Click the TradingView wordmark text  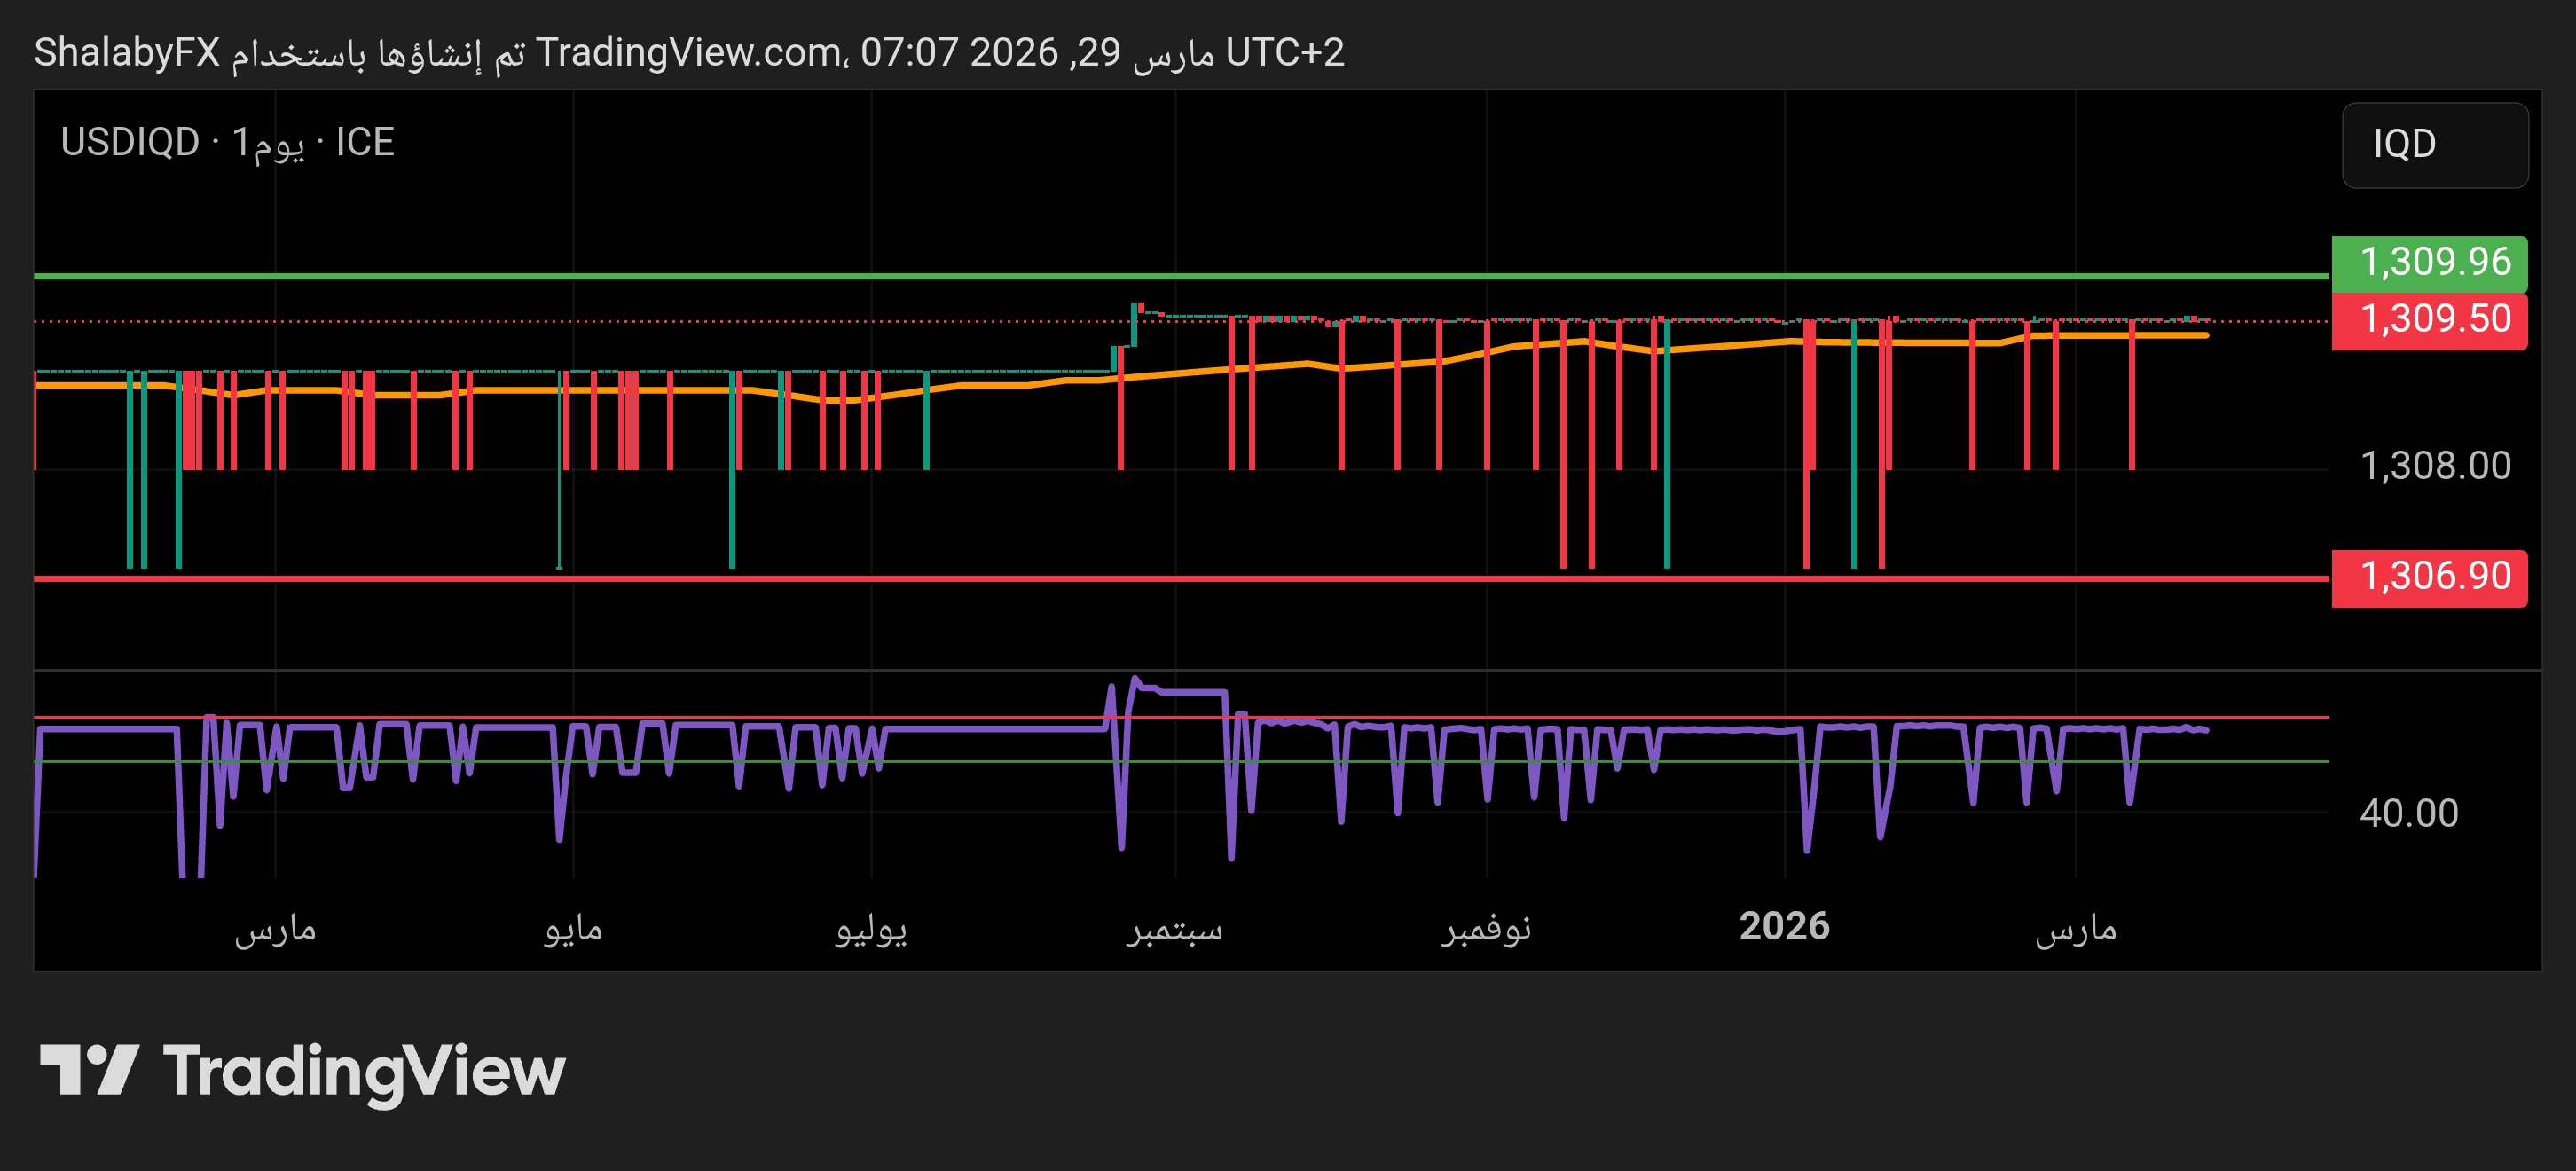364,1072
